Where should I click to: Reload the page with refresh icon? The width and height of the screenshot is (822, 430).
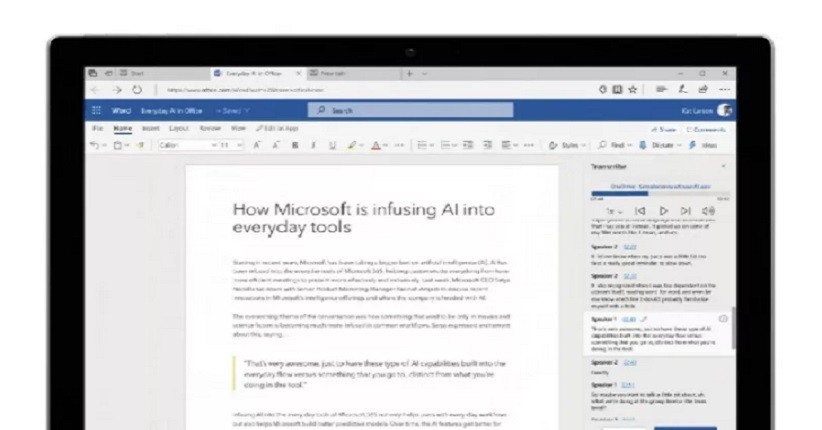137,90
